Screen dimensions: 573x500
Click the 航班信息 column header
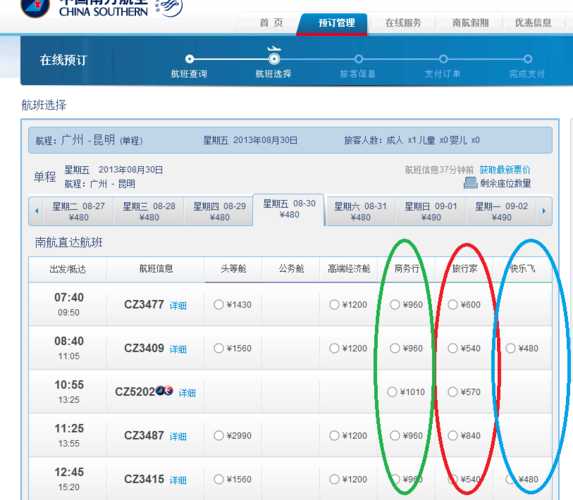pyautogui.click(x=156, y=269)
